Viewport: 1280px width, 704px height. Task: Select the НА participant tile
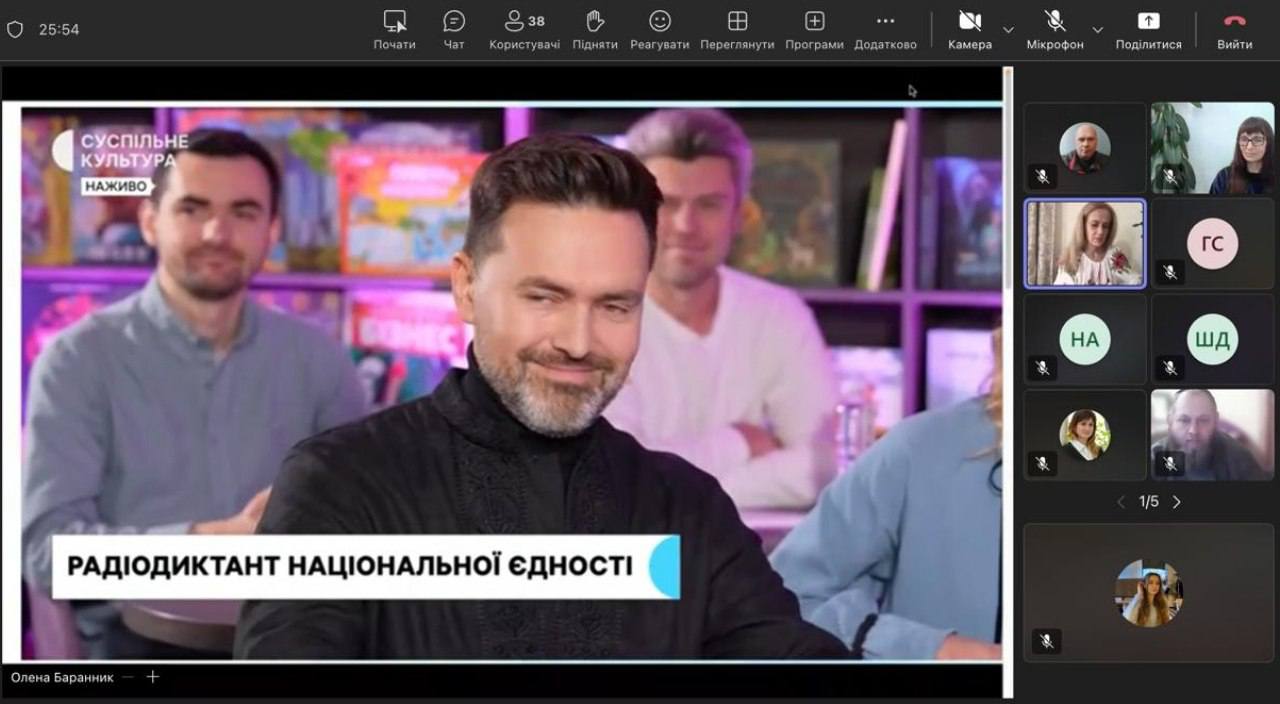point(1085,340)
